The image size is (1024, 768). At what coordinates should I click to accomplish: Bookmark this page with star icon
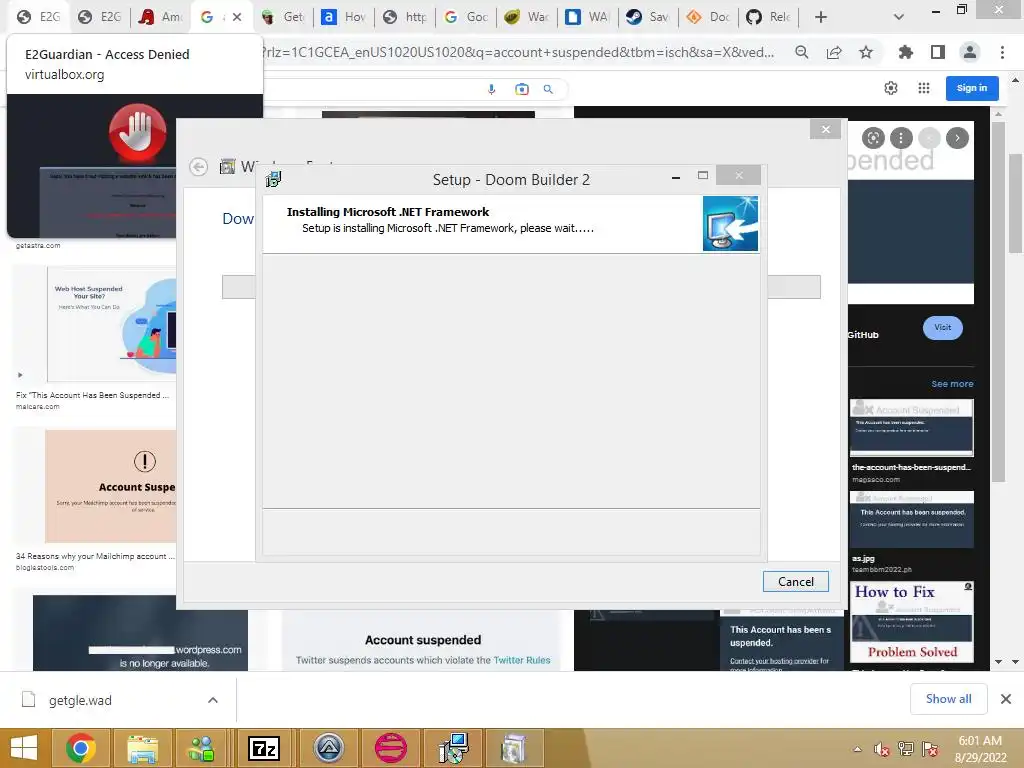click(866, 52)
